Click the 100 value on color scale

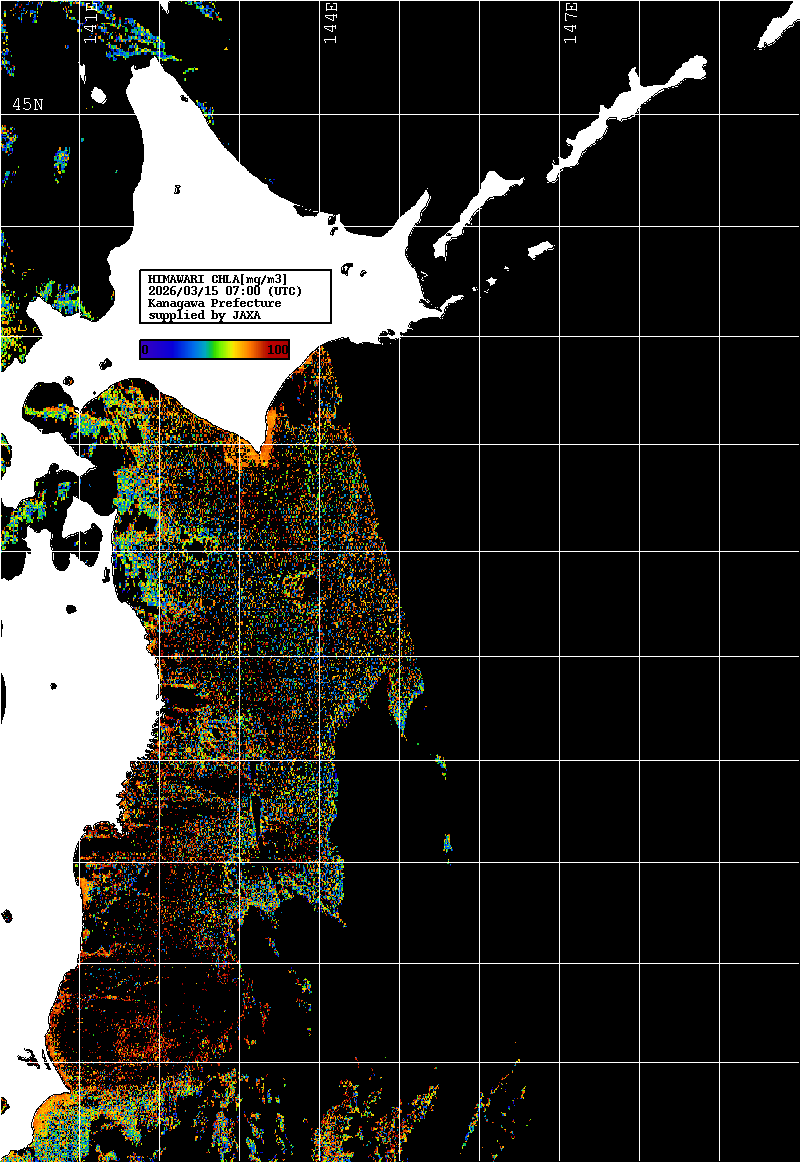tap(277, 349)
